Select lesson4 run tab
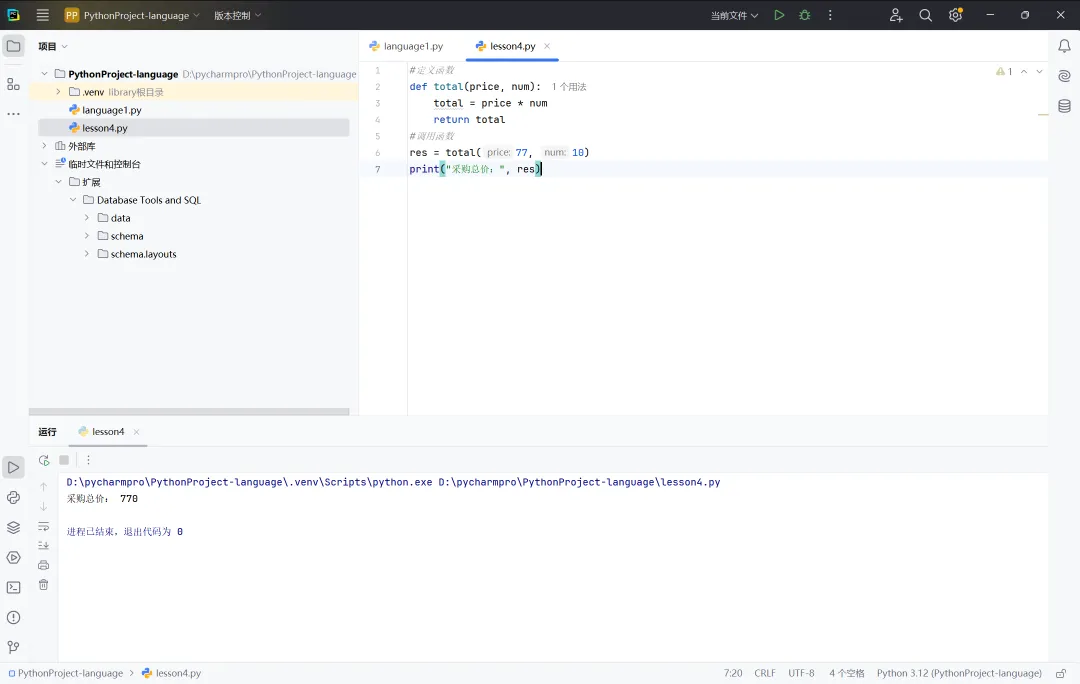Screen dimensions: 1080x684 pos(102,432)
